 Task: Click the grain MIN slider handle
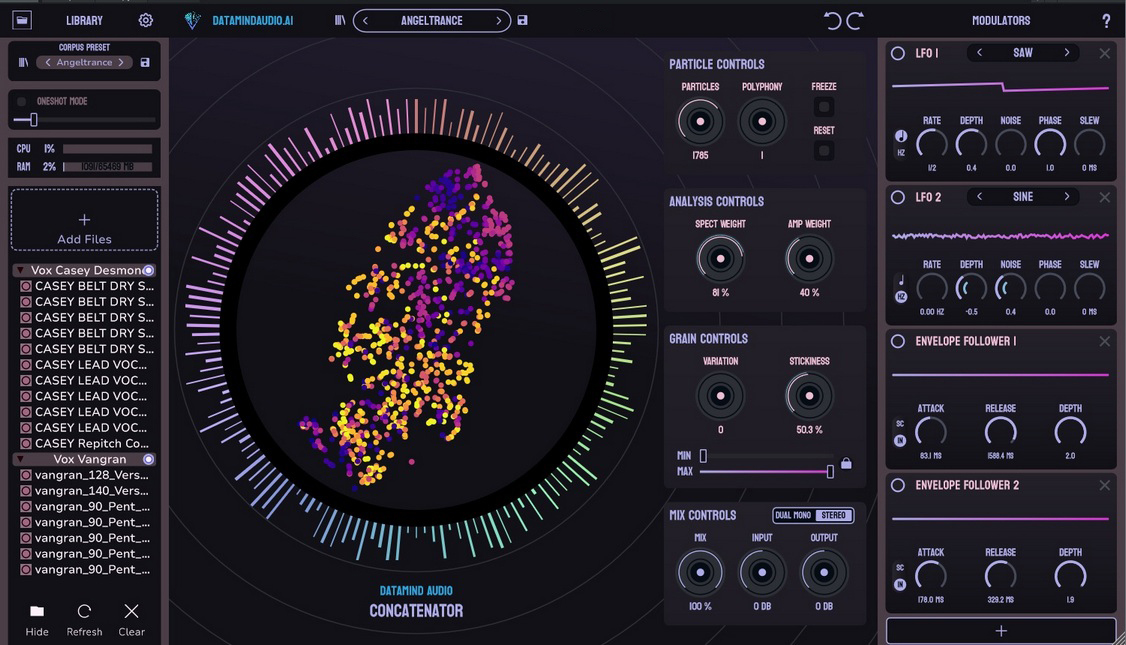703,455
